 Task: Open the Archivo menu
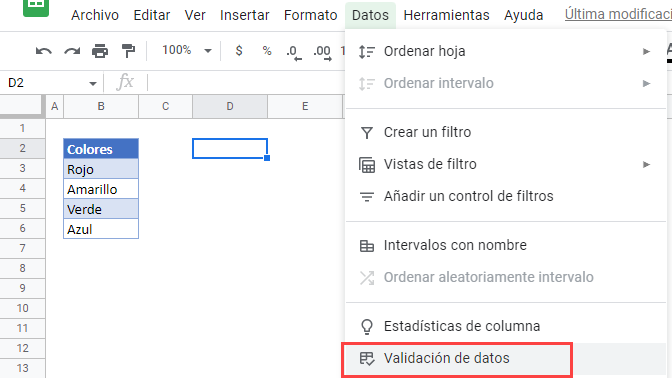[x=95, y=15]
